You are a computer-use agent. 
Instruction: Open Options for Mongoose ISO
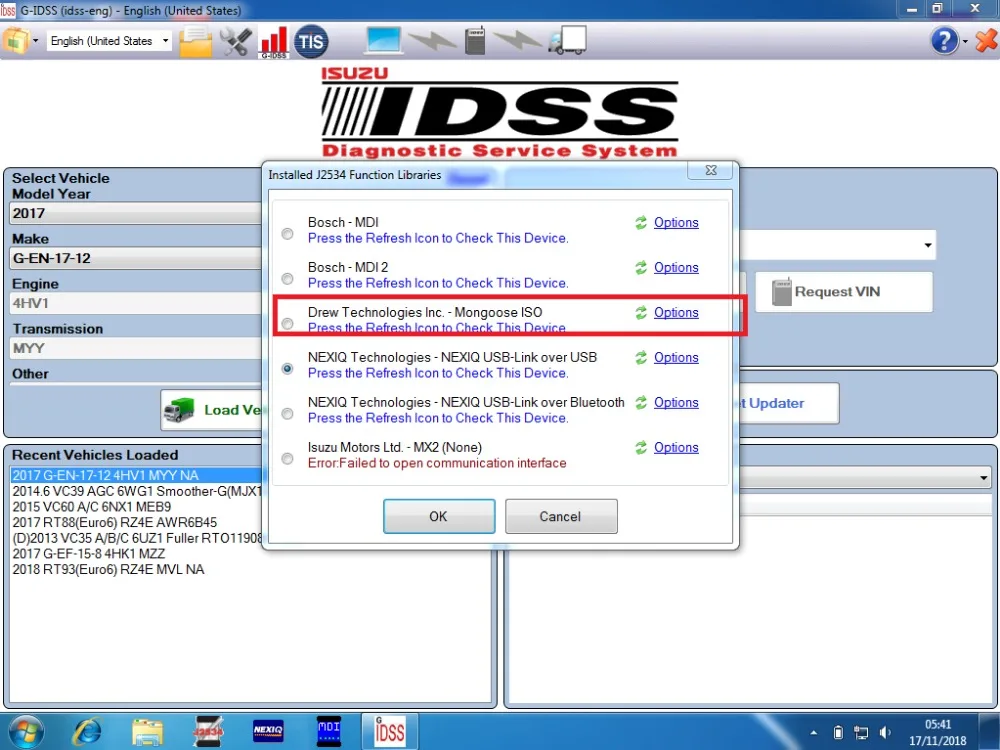[676, 312]
